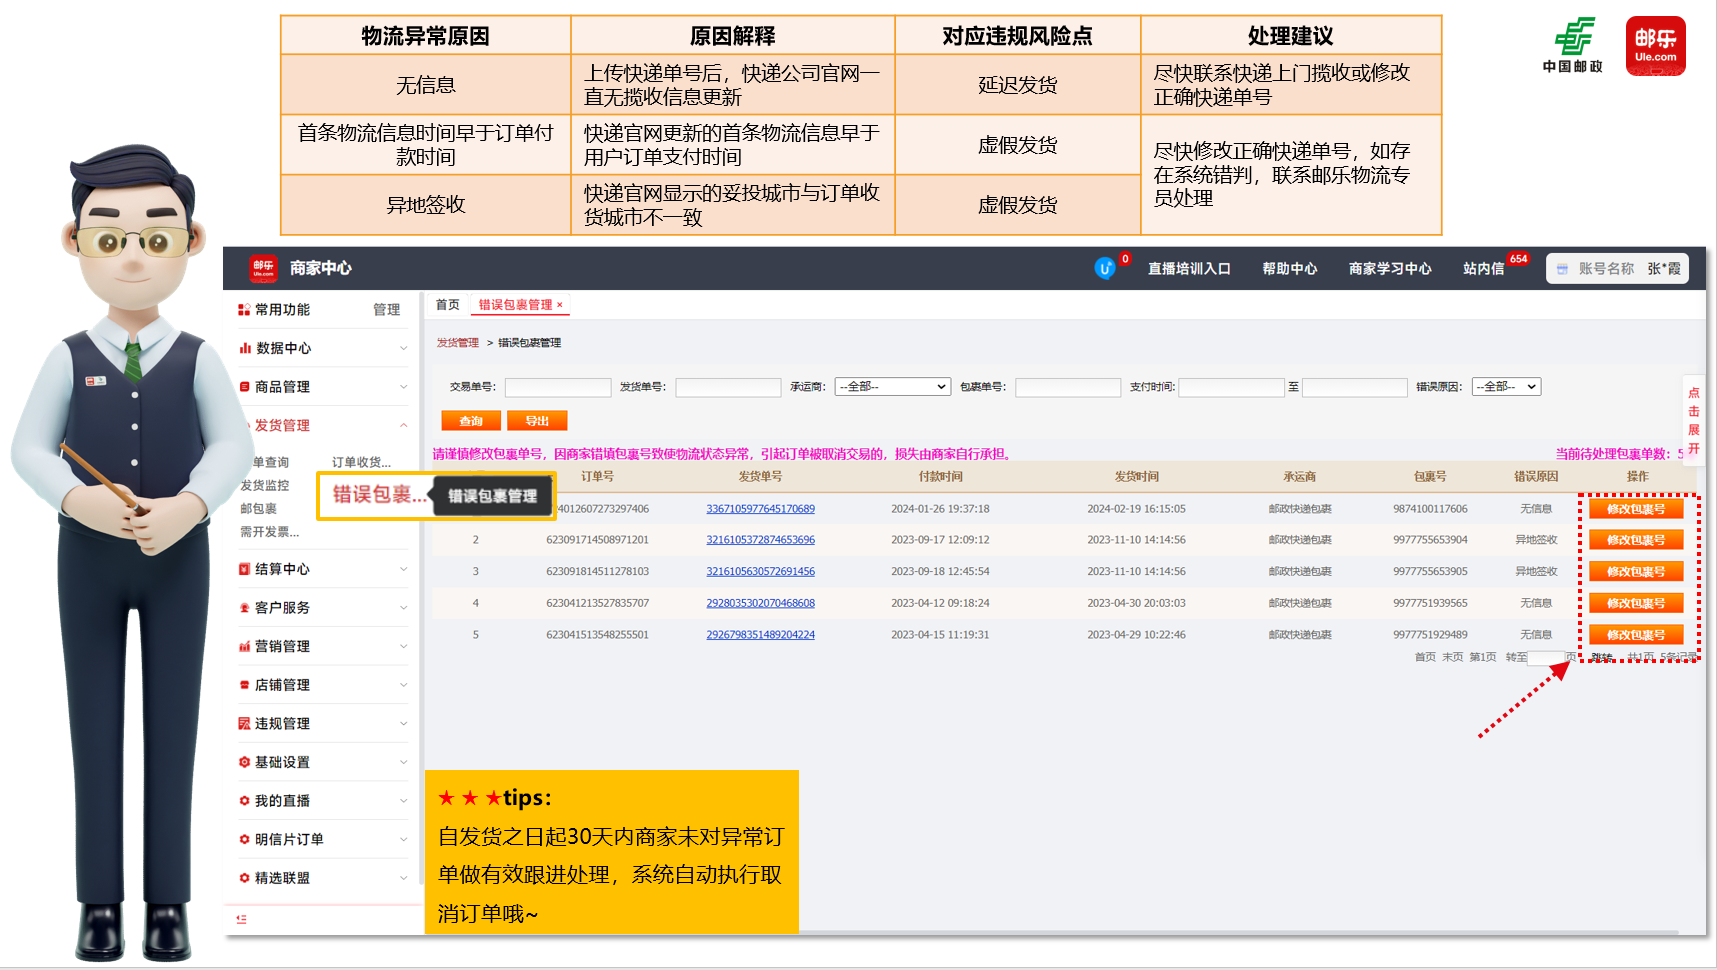Open shipment number link 3367105977645170689
Screen dimensions: 1717x970
(760, 509)
